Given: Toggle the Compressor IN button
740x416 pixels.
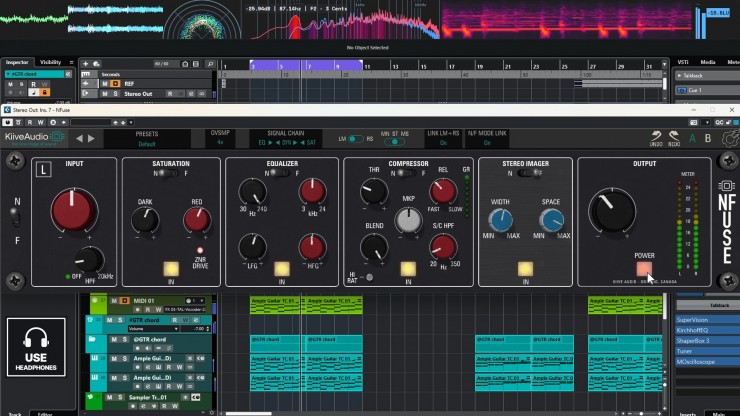Looking at the screenshot, I should click(408, 269).
